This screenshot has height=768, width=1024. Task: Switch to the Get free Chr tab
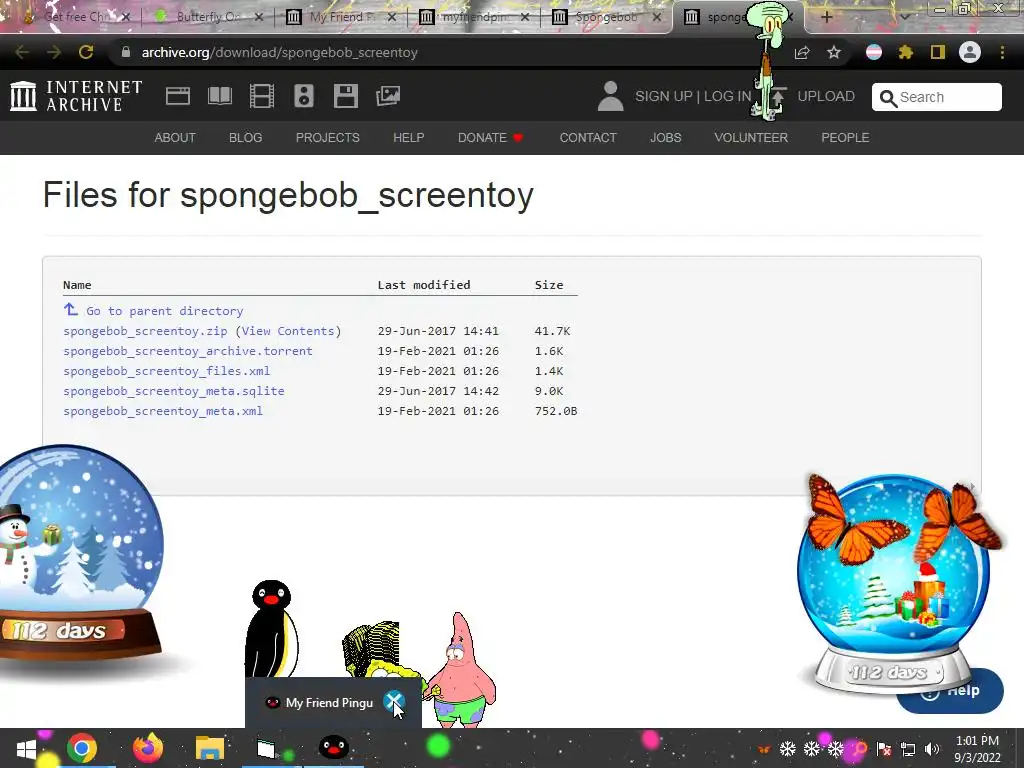pos(76,17)
